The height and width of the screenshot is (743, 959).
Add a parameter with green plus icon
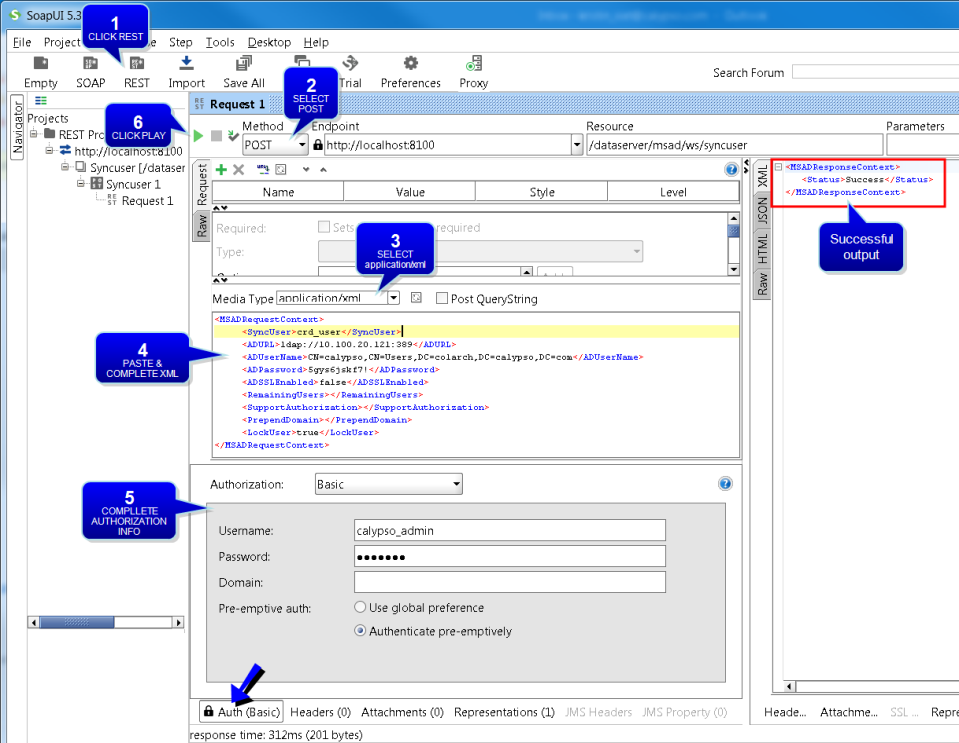tap(221, 169)
